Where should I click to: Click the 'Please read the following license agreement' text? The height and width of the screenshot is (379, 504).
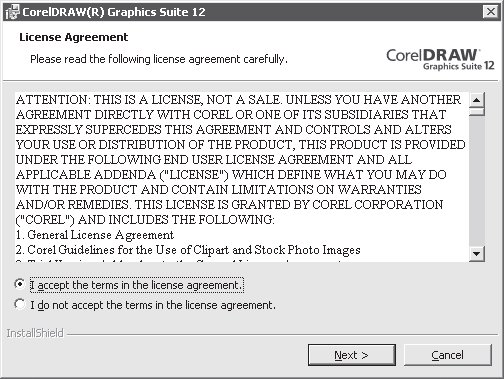click(x=159, y=59)
